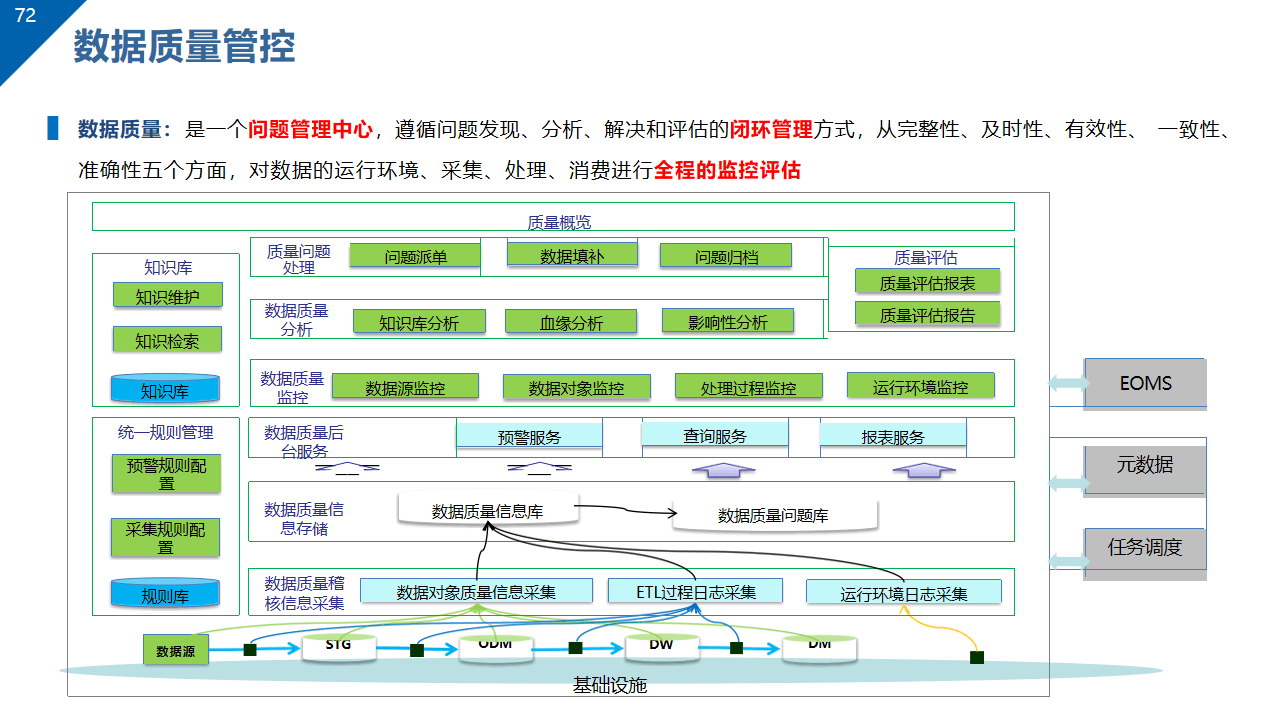
Task: Click the 问题归档 box
Action: [726, 256]
